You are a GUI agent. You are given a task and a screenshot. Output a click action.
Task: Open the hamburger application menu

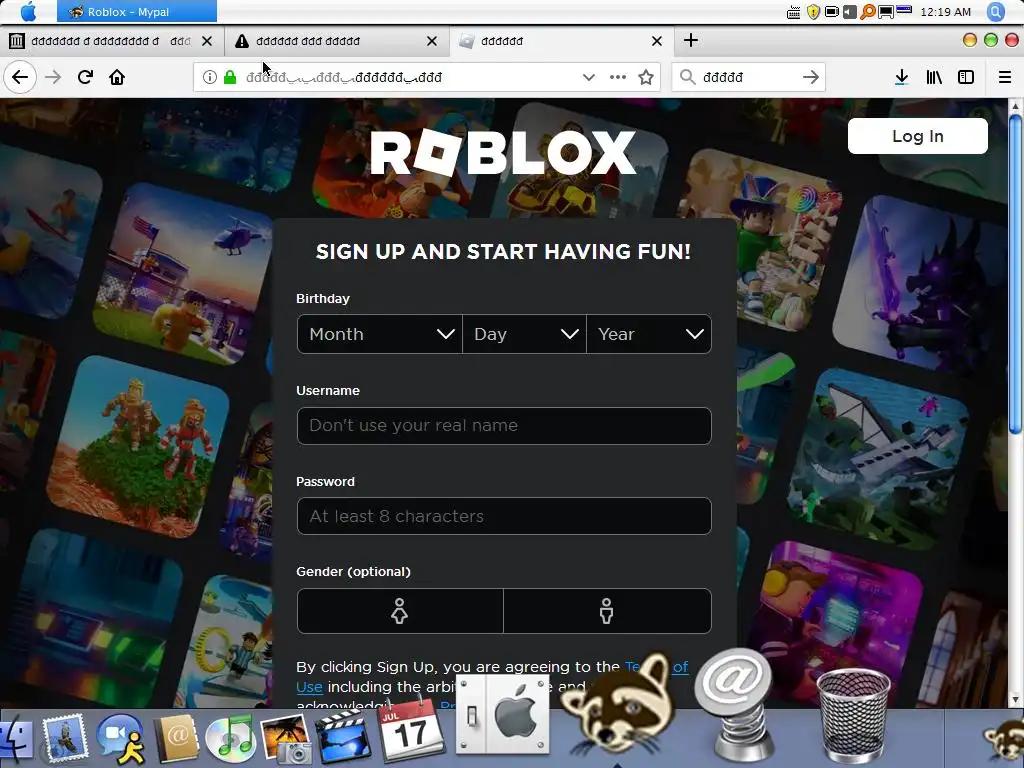tap(1005, 77)
